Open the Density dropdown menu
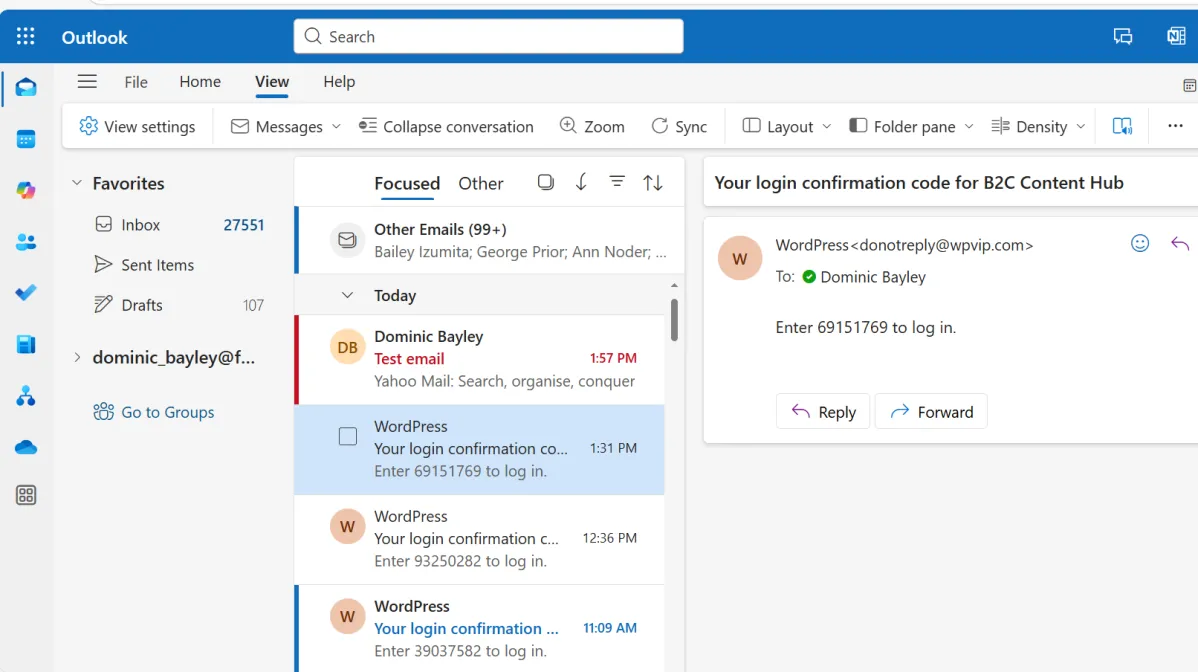Screen dimensions: 1198x672 click(1038, 126)
